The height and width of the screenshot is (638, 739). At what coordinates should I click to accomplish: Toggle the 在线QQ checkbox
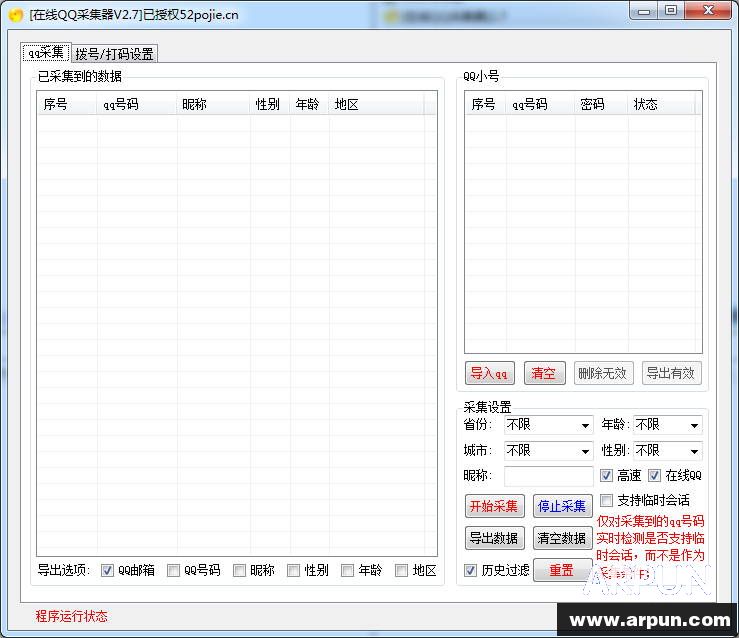pos(655,475)
